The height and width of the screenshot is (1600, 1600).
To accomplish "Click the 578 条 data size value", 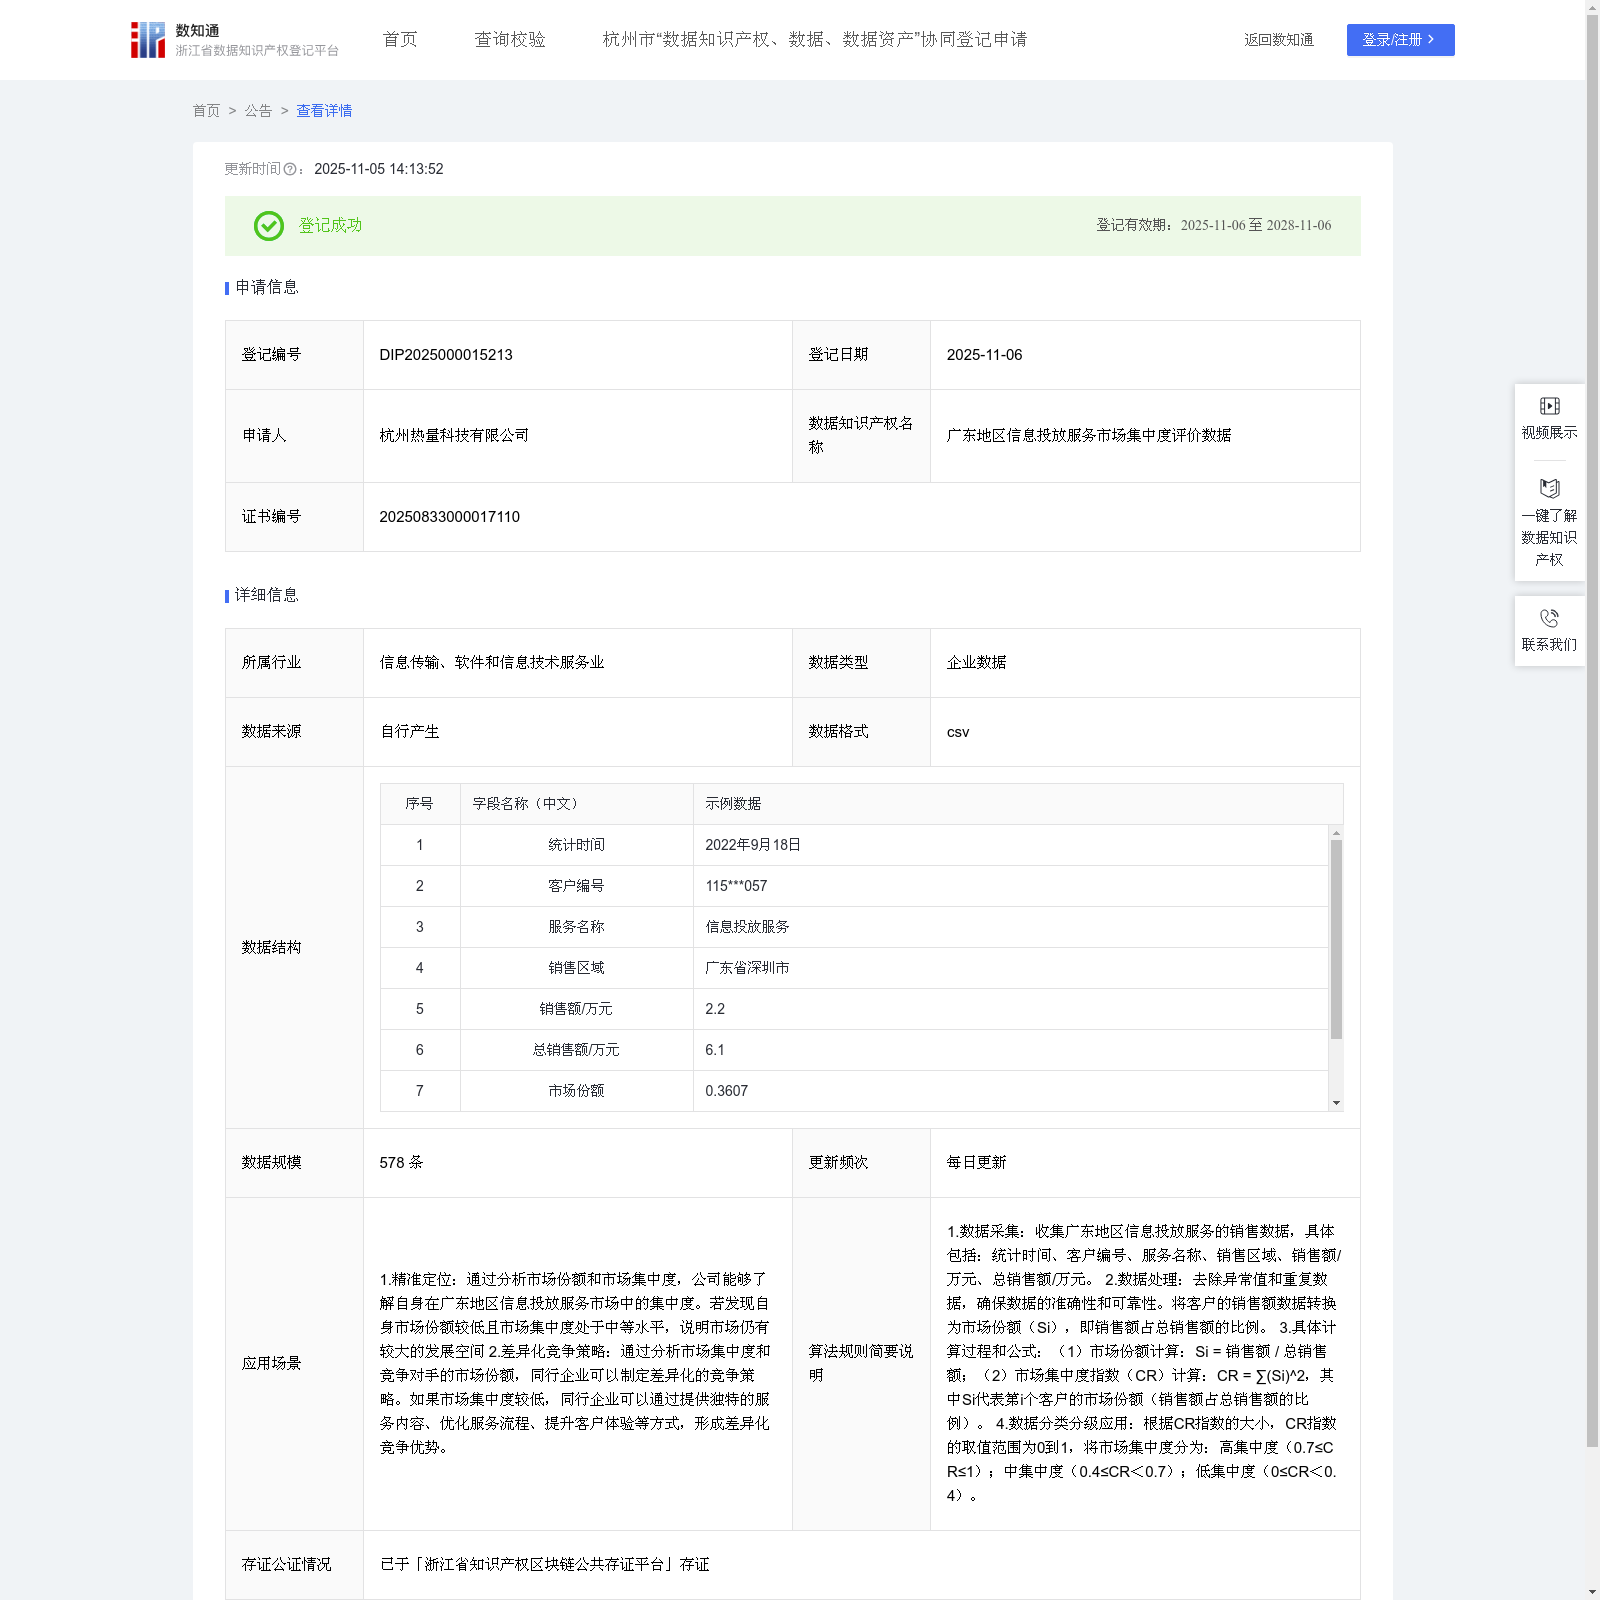I will [401, 1163].
